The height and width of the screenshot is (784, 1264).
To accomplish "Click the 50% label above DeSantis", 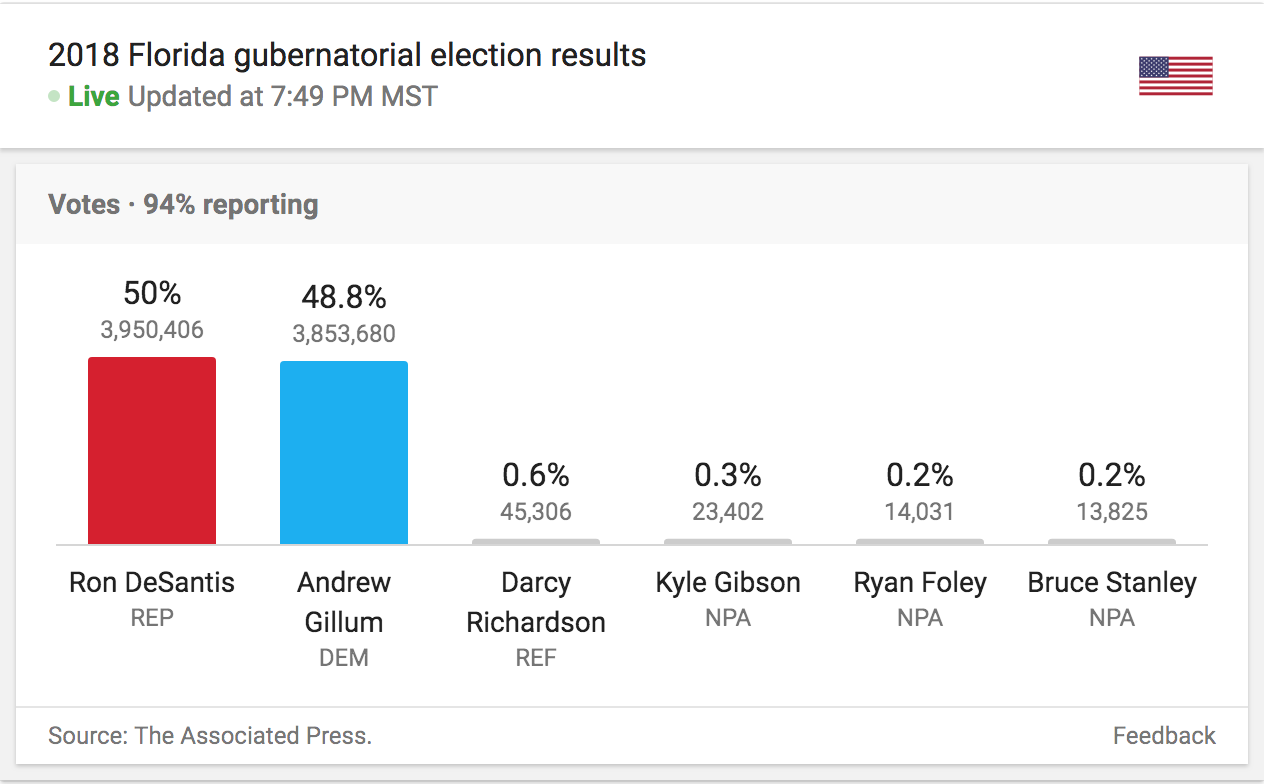I will [x=152, y=293].
